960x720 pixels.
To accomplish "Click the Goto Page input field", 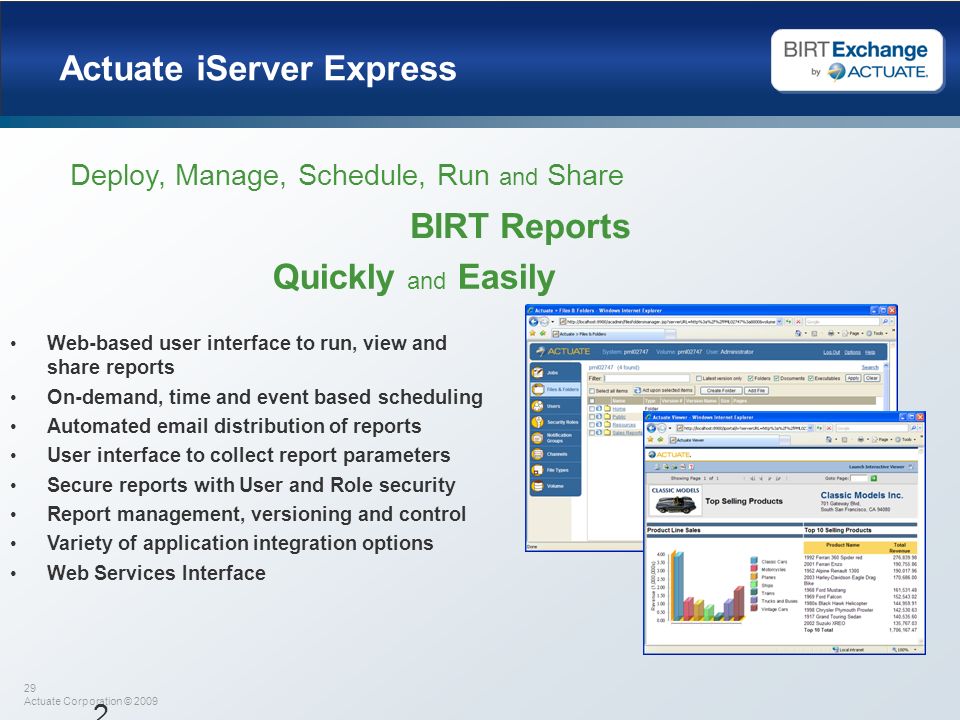I will click(x=859, y=478).
